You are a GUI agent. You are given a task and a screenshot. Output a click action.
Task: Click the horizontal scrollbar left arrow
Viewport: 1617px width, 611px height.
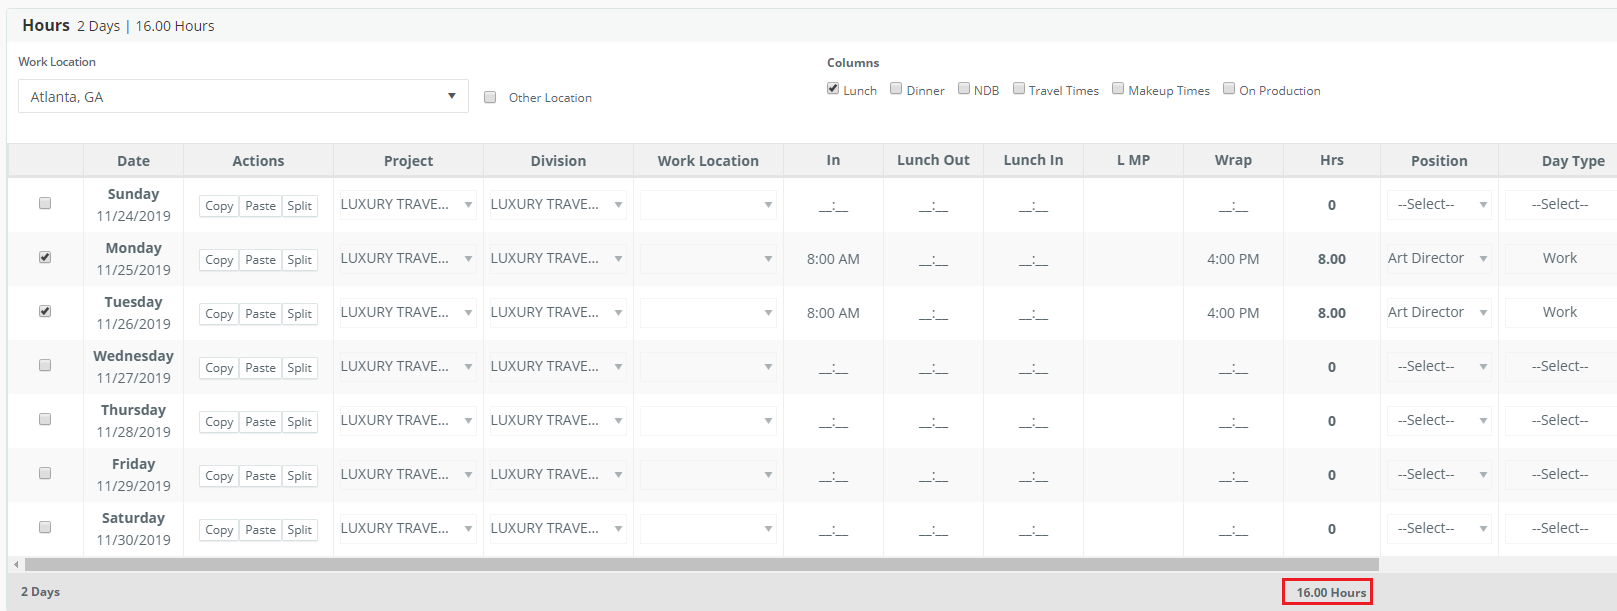click(16, 565)
